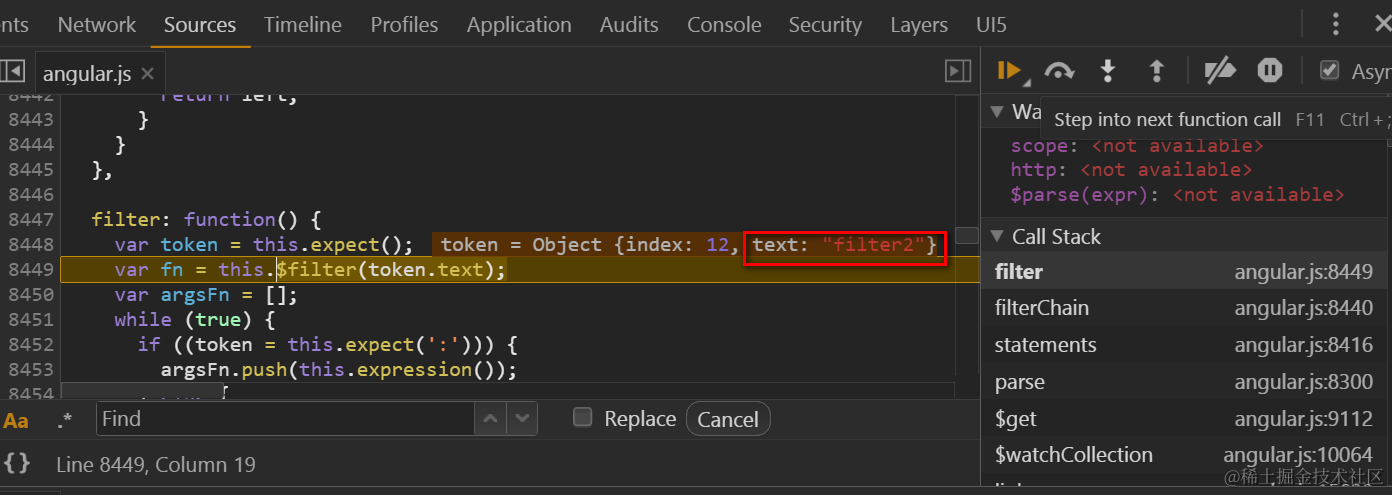Show navigator sidebar icon
The height and width of the screenshot is (495, 1392).
coord(12,71)
